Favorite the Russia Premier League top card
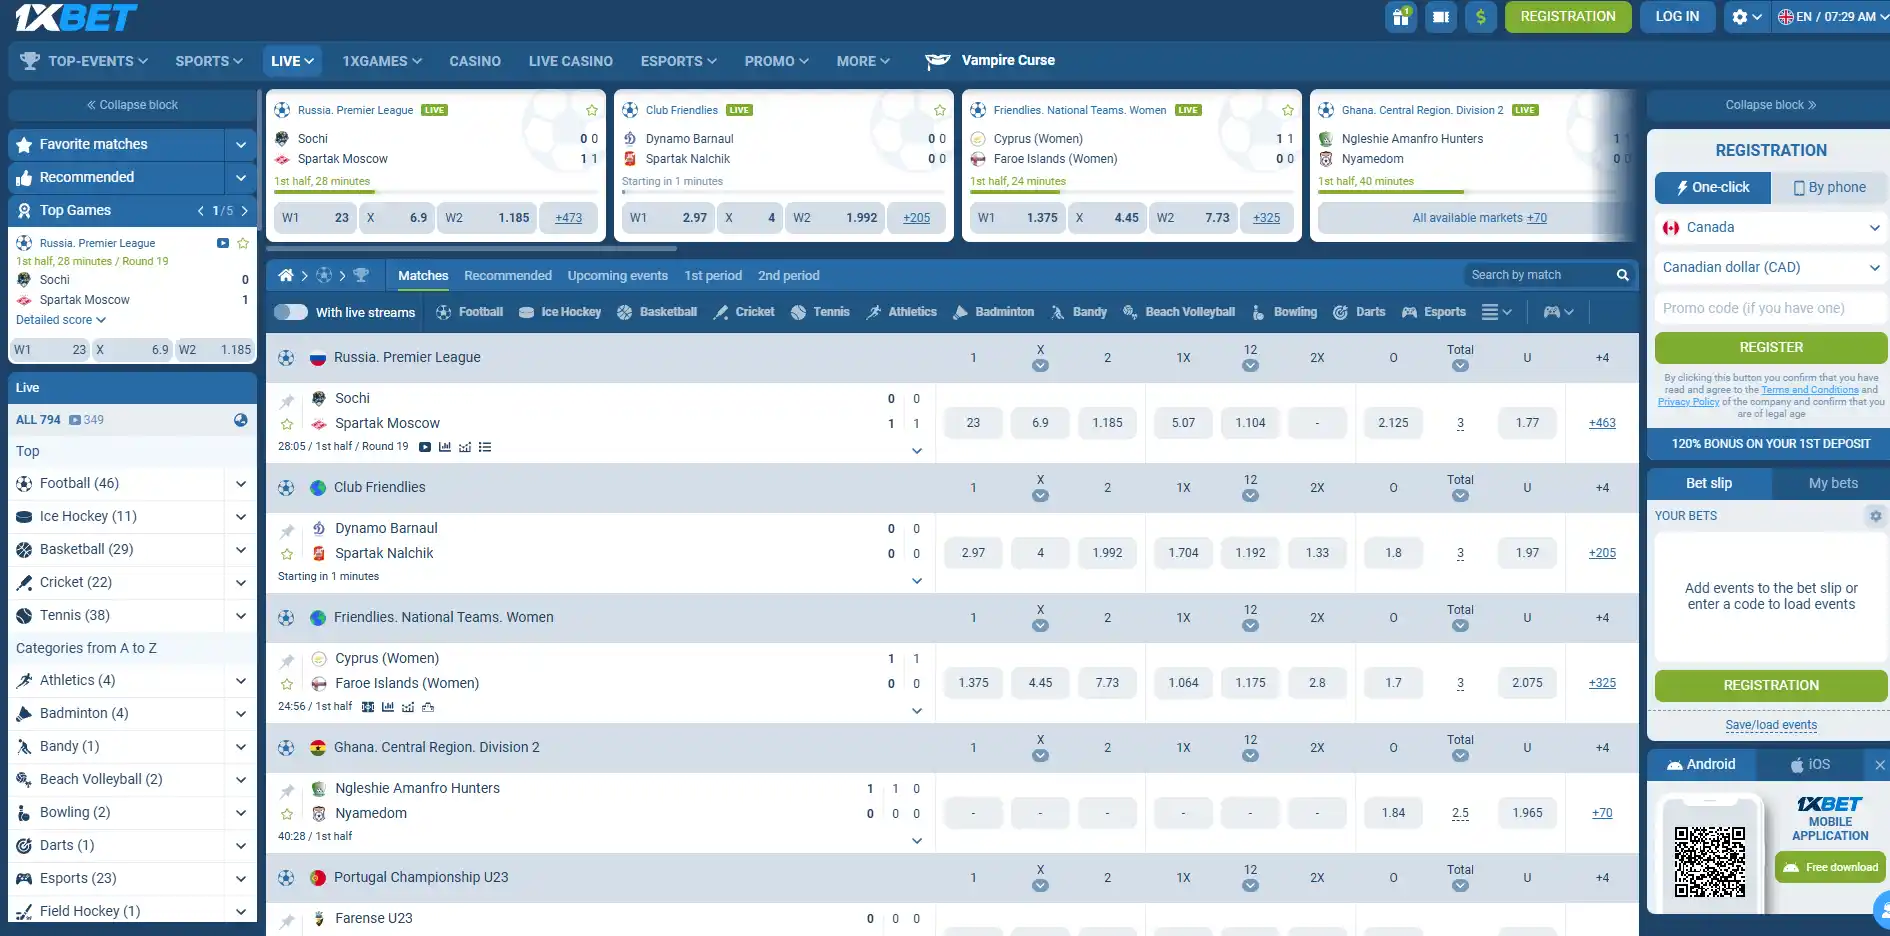 point(592,110)
